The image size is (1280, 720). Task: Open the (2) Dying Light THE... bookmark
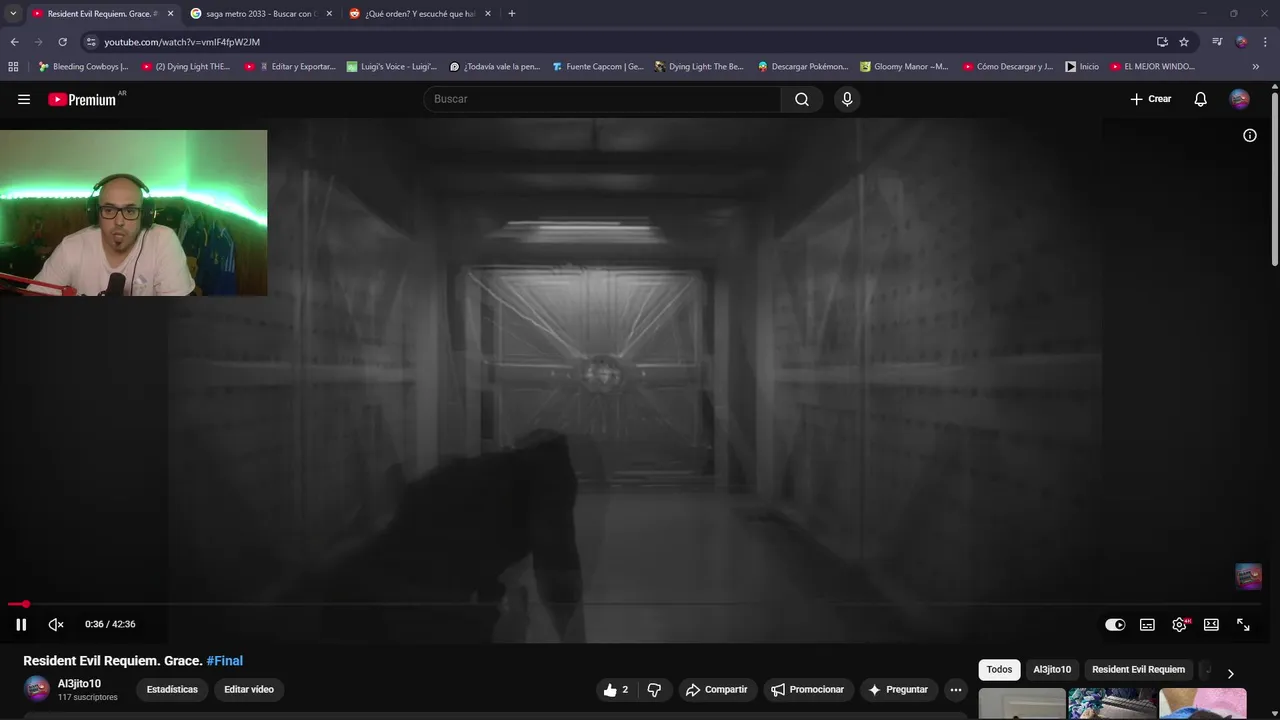point(186,67)
